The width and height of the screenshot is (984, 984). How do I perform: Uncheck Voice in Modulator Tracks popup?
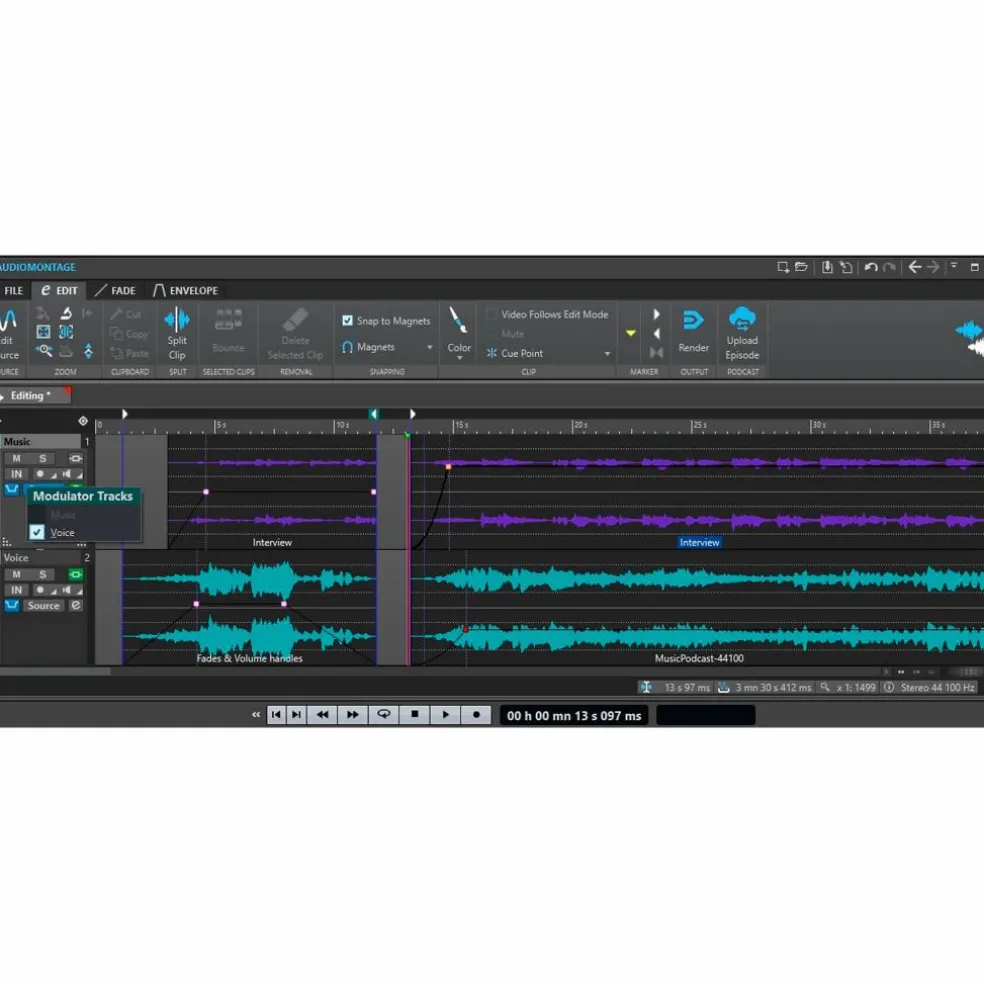pos(37,532)
